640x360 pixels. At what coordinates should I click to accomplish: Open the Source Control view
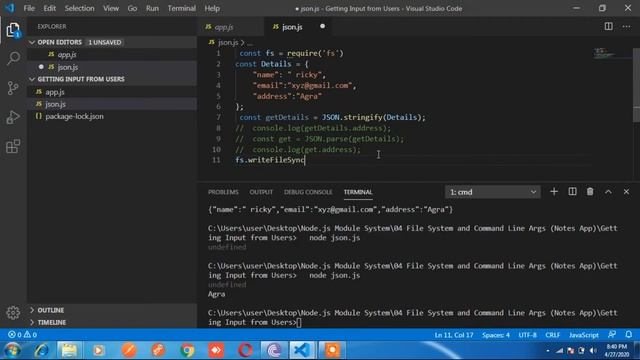[13, 88]
